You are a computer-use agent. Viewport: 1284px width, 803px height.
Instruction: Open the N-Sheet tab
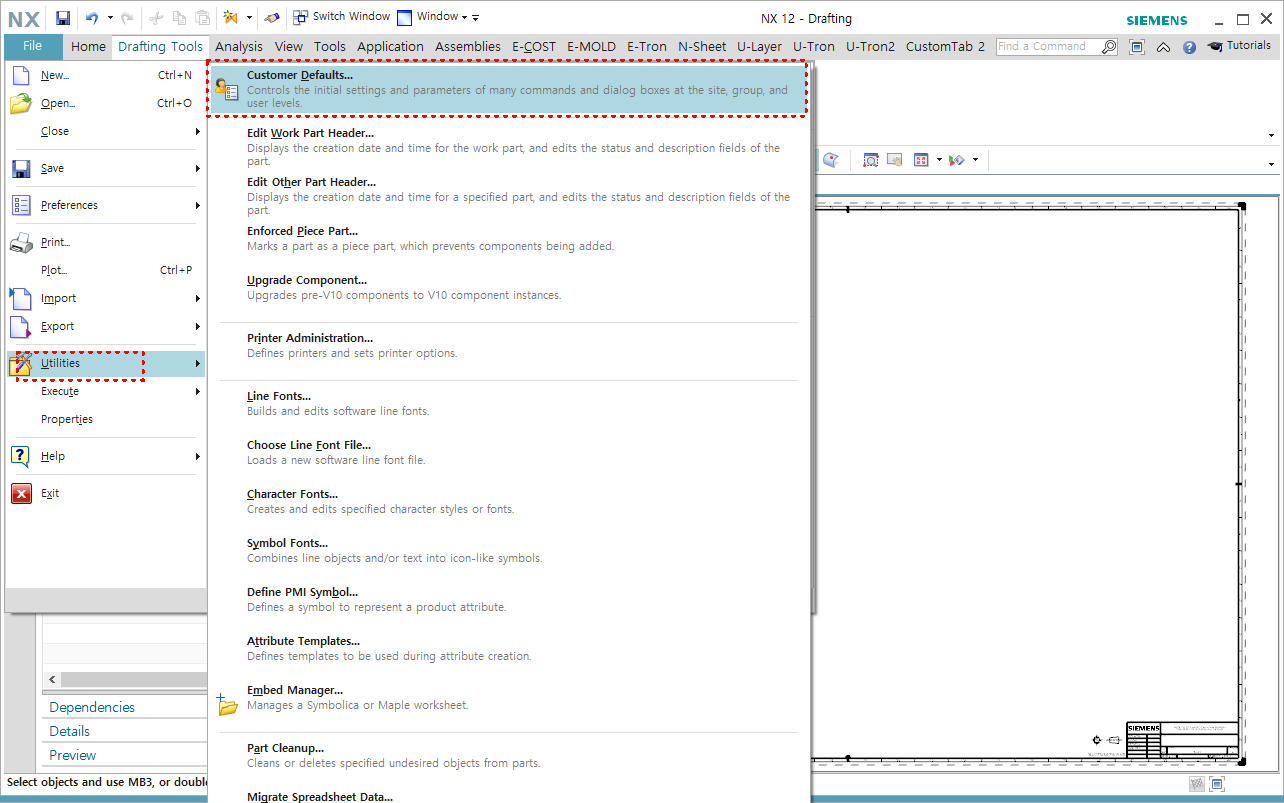(x=702, y=46)
